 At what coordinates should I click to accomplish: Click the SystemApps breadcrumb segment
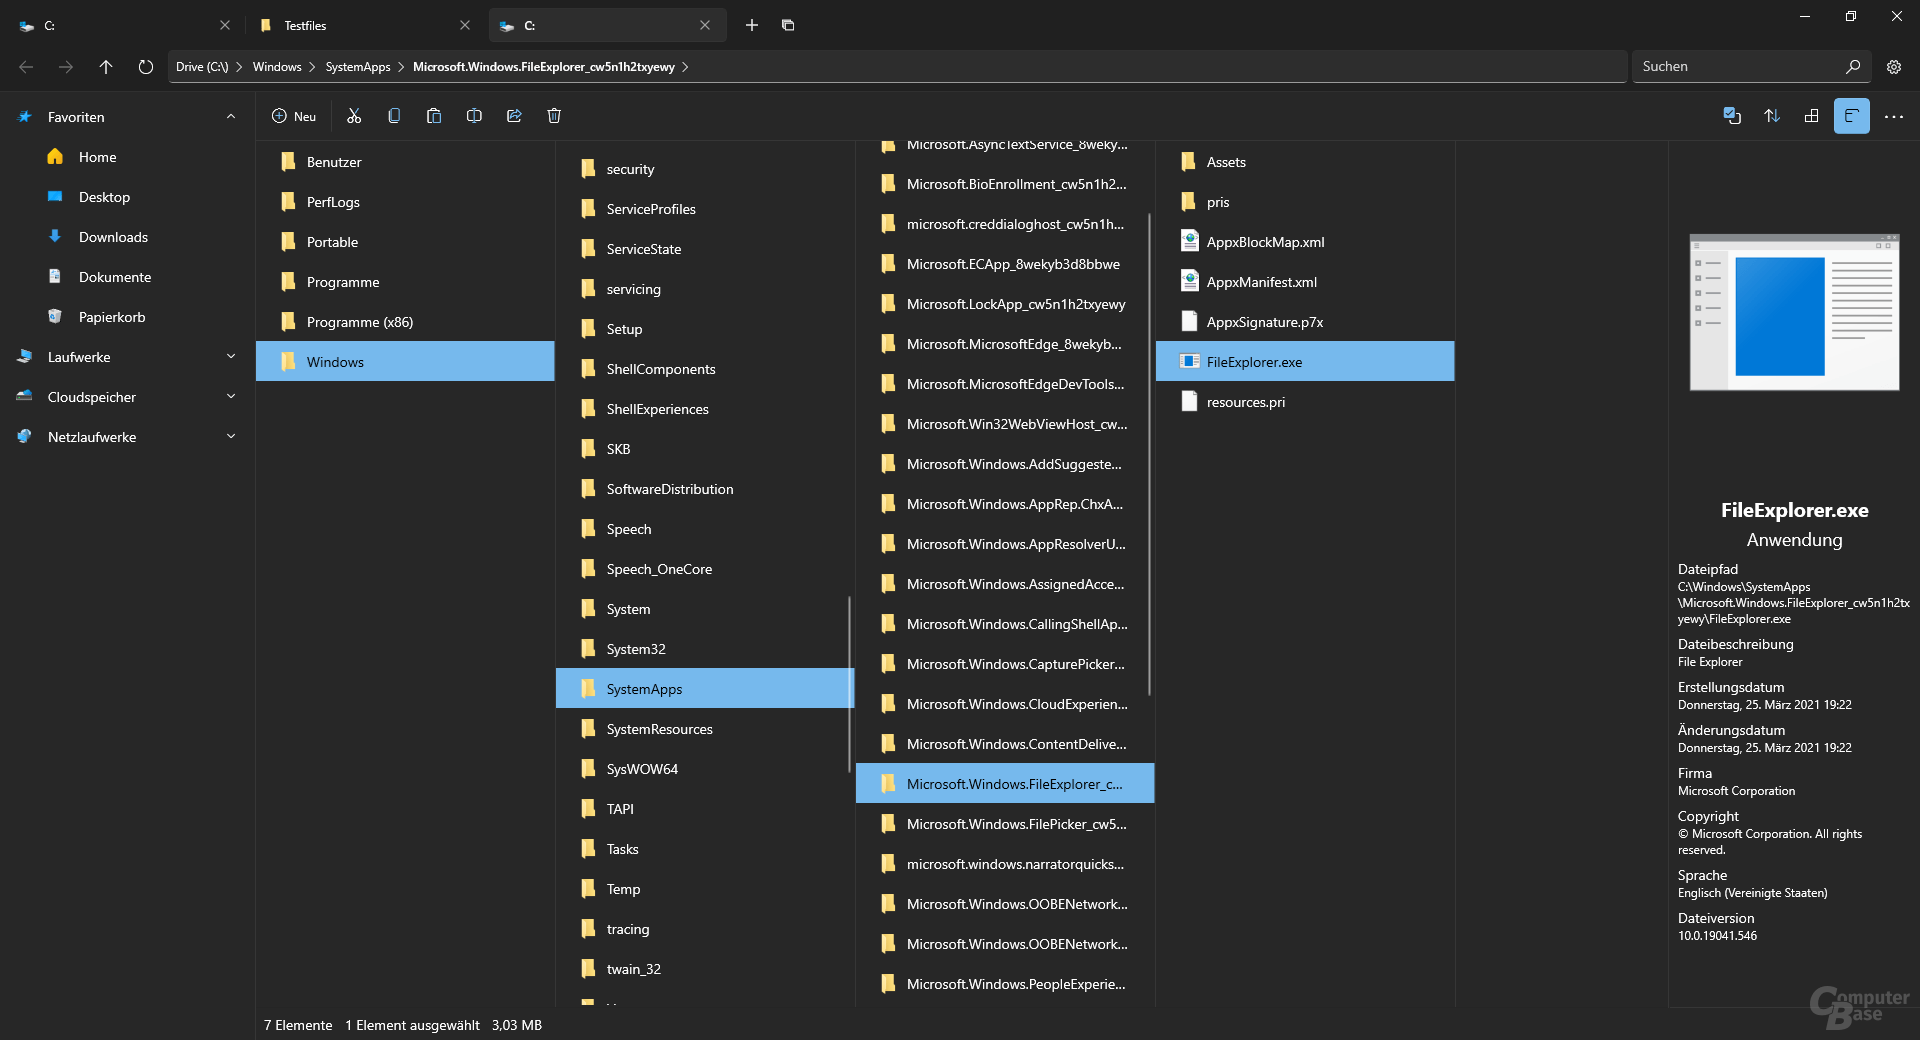(358, 67)
